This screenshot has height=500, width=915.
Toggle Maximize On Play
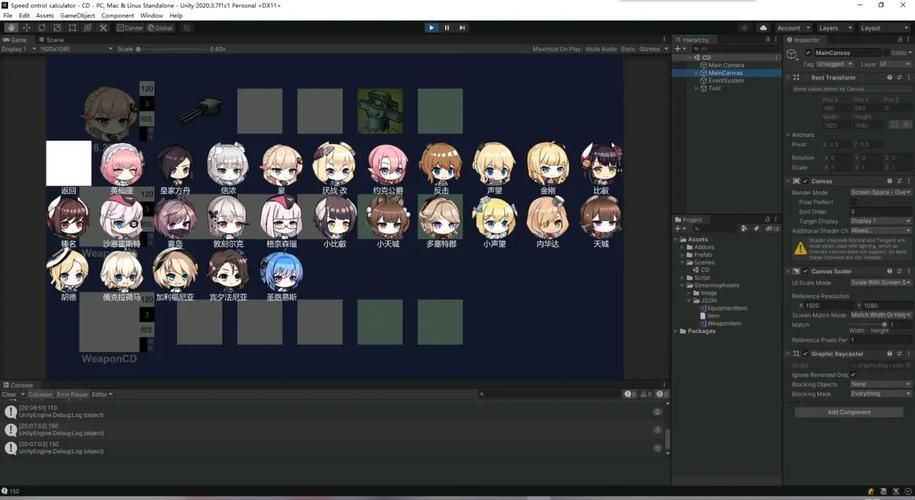click(557, 49)
